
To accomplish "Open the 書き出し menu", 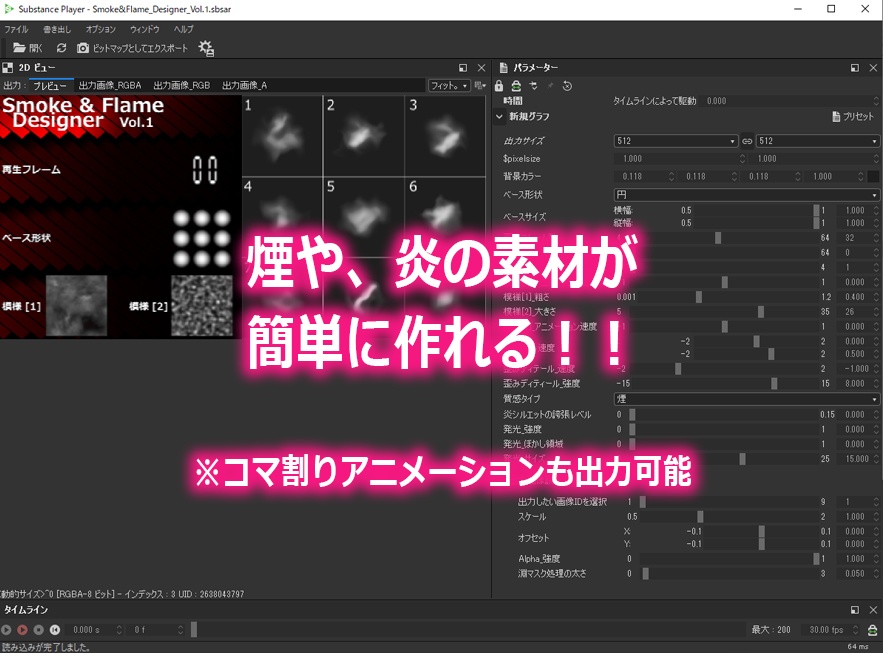I will 57,29.
